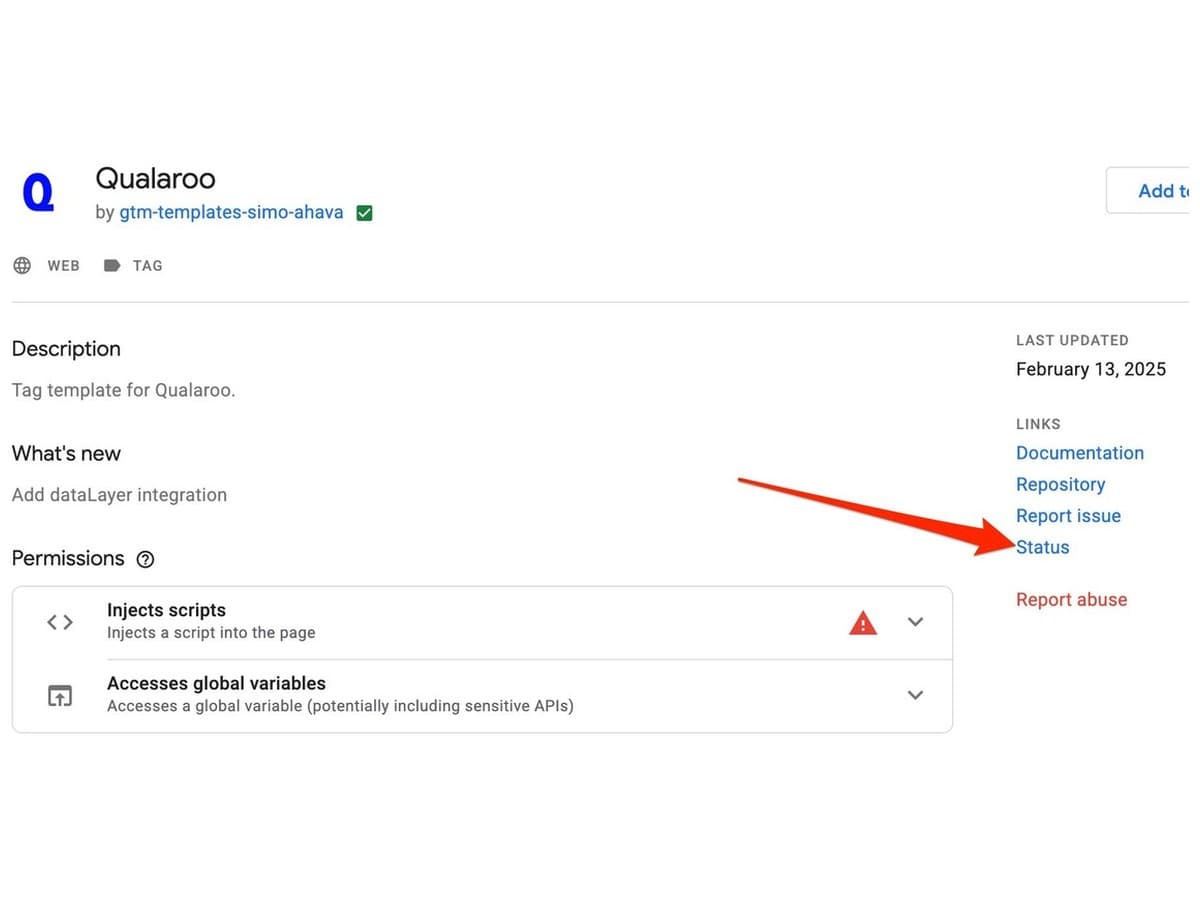This screenshot has height=900, width=1200.
Task: Click the Injects scripts code brackets icon
Action: (60, 622)
